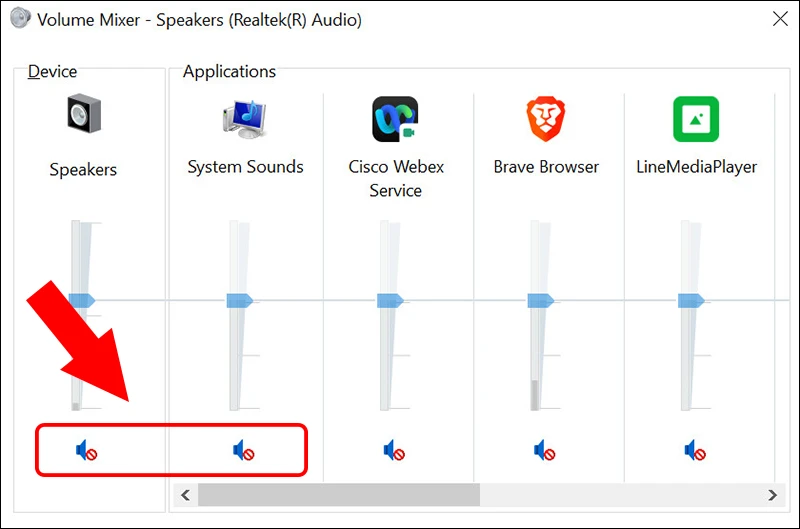The height and width of the screenshot is (529, 800).
Task: Toggle mute for Cisco Webex Service
Action: pyautogui.click(x=394, y=452)
